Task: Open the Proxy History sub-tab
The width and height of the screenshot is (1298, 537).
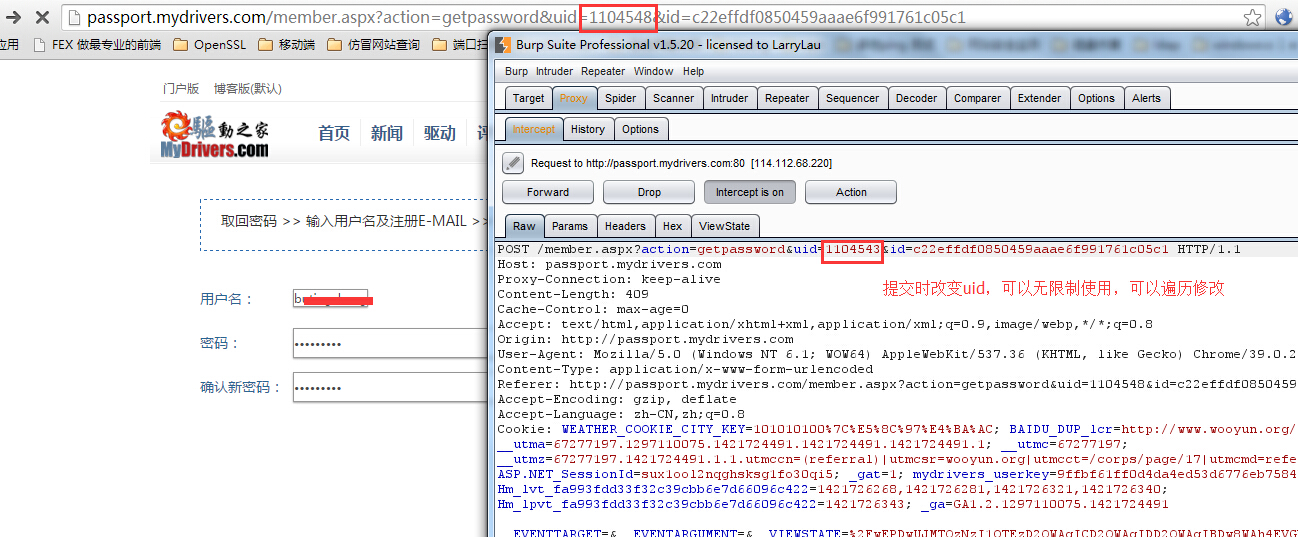Action: tap(588, 129)
